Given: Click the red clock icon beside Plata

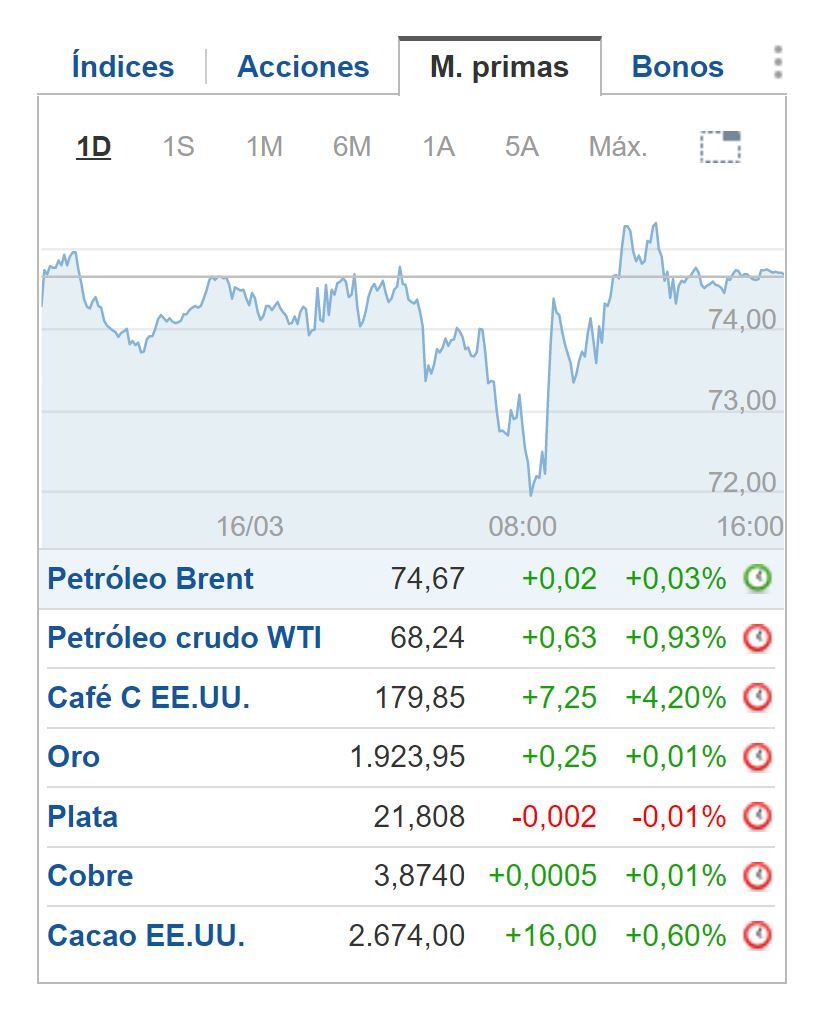Looking at the screenshot, I should (758, 816).
